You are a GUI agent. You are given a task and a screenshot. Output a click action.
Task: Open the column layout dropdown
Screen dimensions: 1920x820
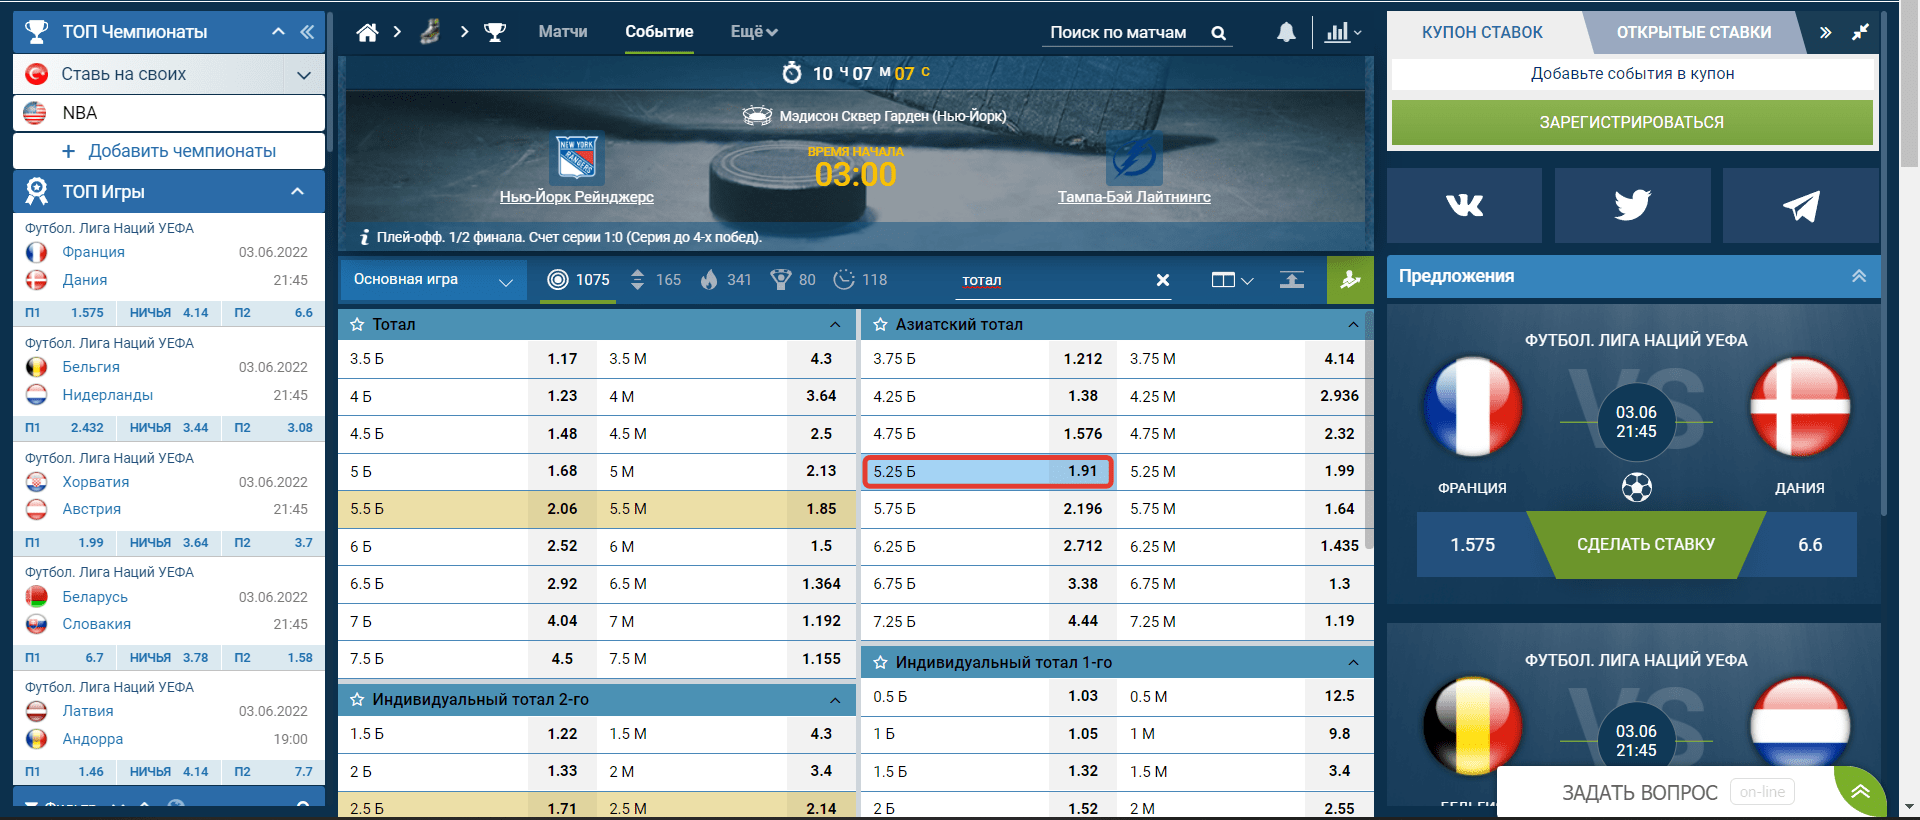(x=1232, y=280)
